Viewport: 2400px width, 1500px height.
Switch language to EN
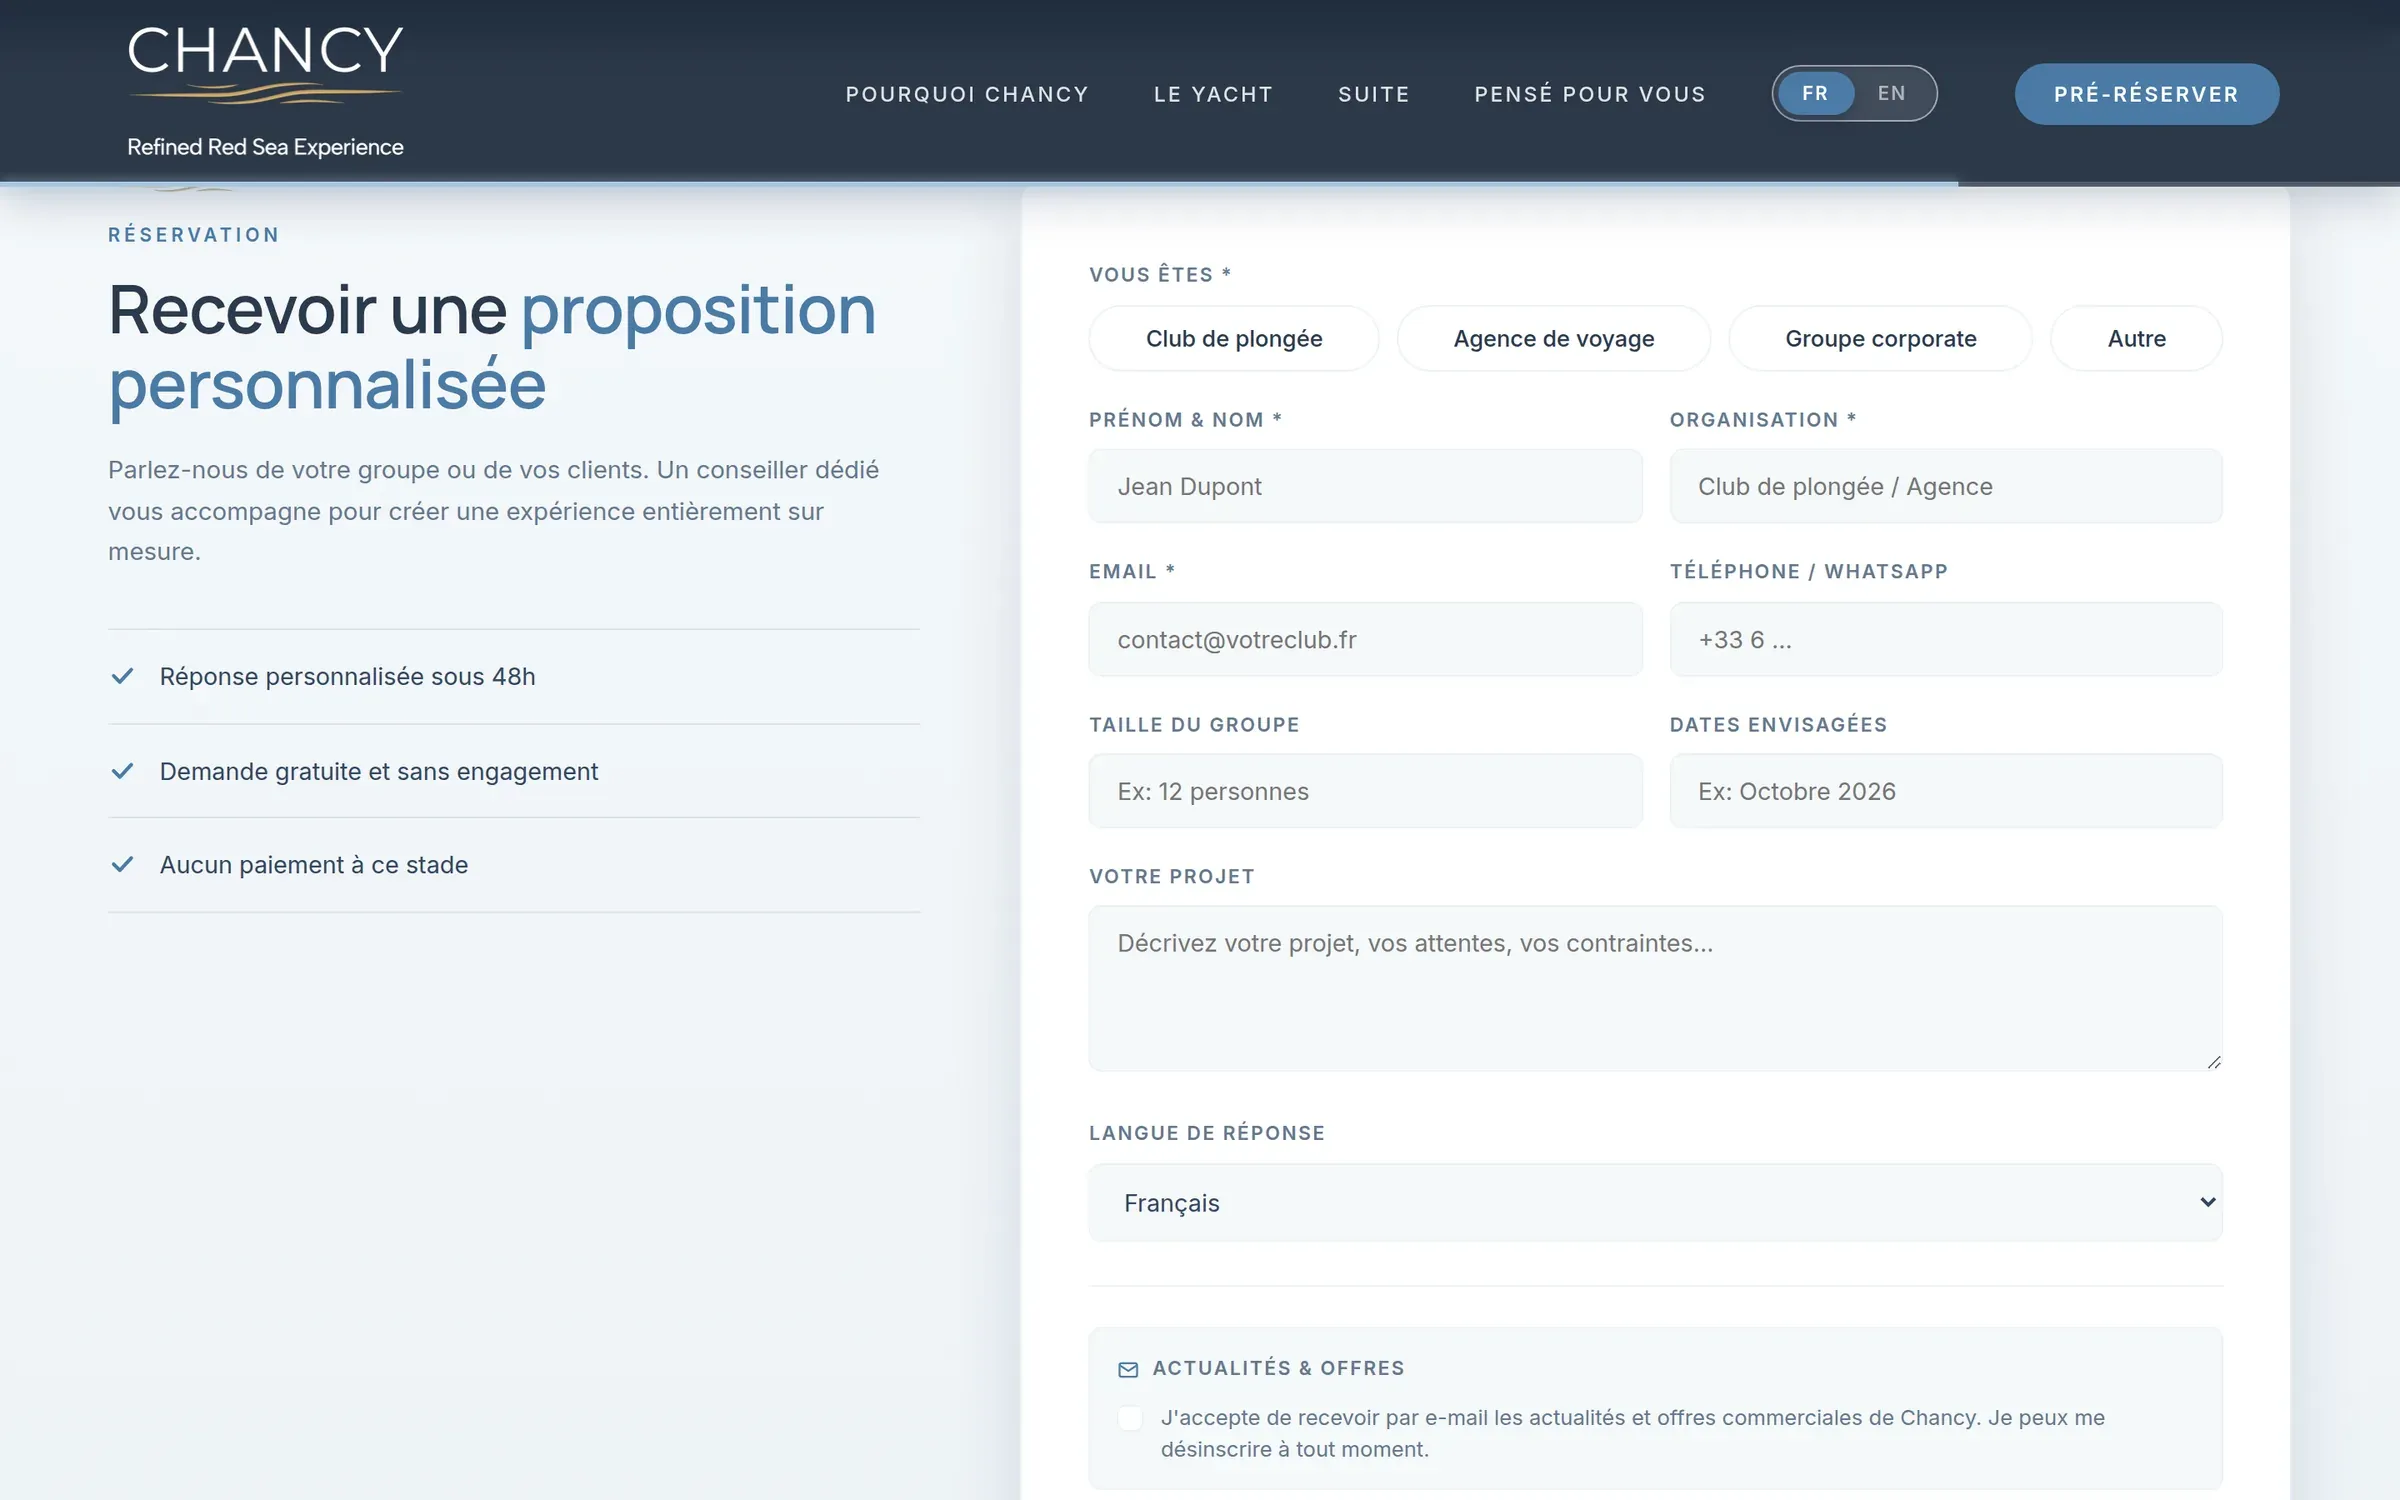(1891, 93)
